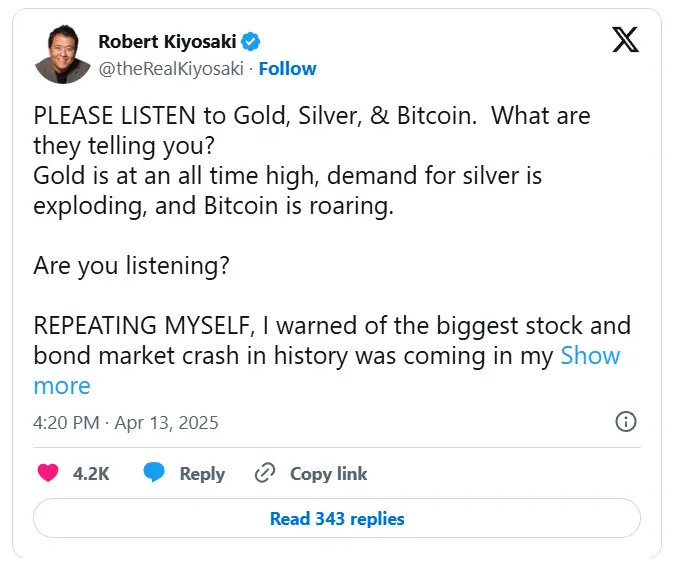Click the chain link copy icon
This screenshot has height=569, width=675.
(x=265, y=473)
